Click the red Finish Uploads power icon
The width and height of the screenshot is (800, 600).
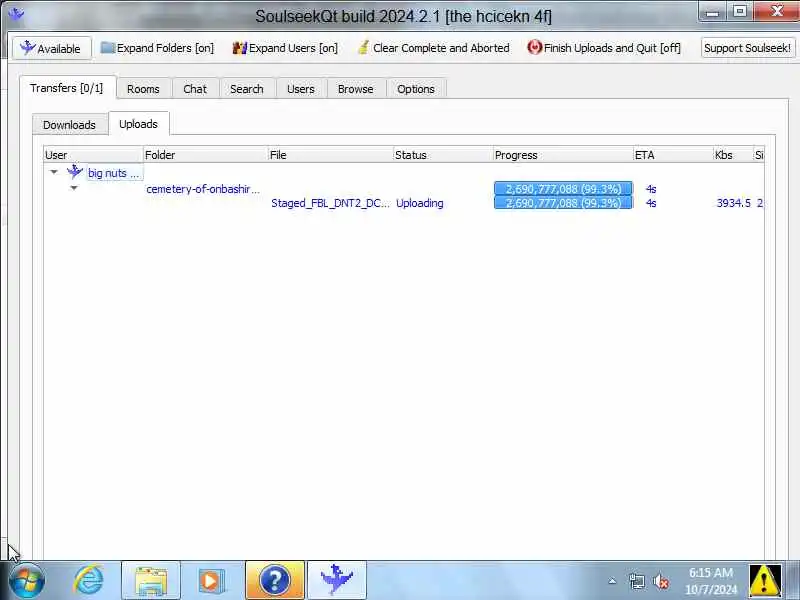[534, 47]
